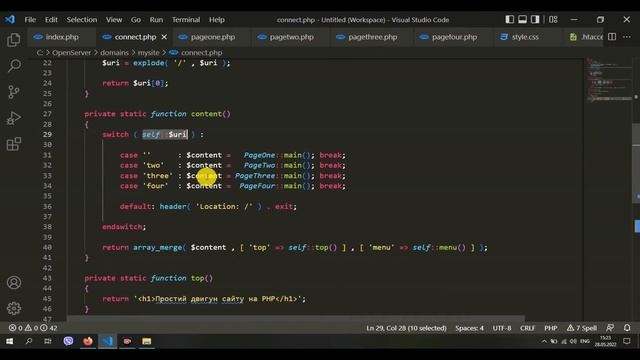Select the OpenServer breadcrumb segment

click(71, 53)
